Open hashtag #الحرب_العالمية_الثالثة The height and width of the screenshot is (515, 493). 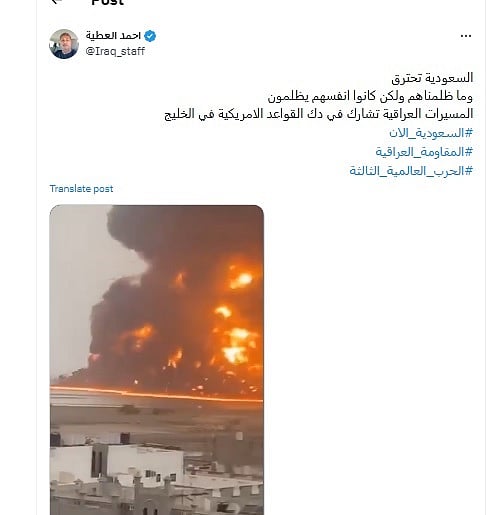pyautogui.click(x=411, y=171)
